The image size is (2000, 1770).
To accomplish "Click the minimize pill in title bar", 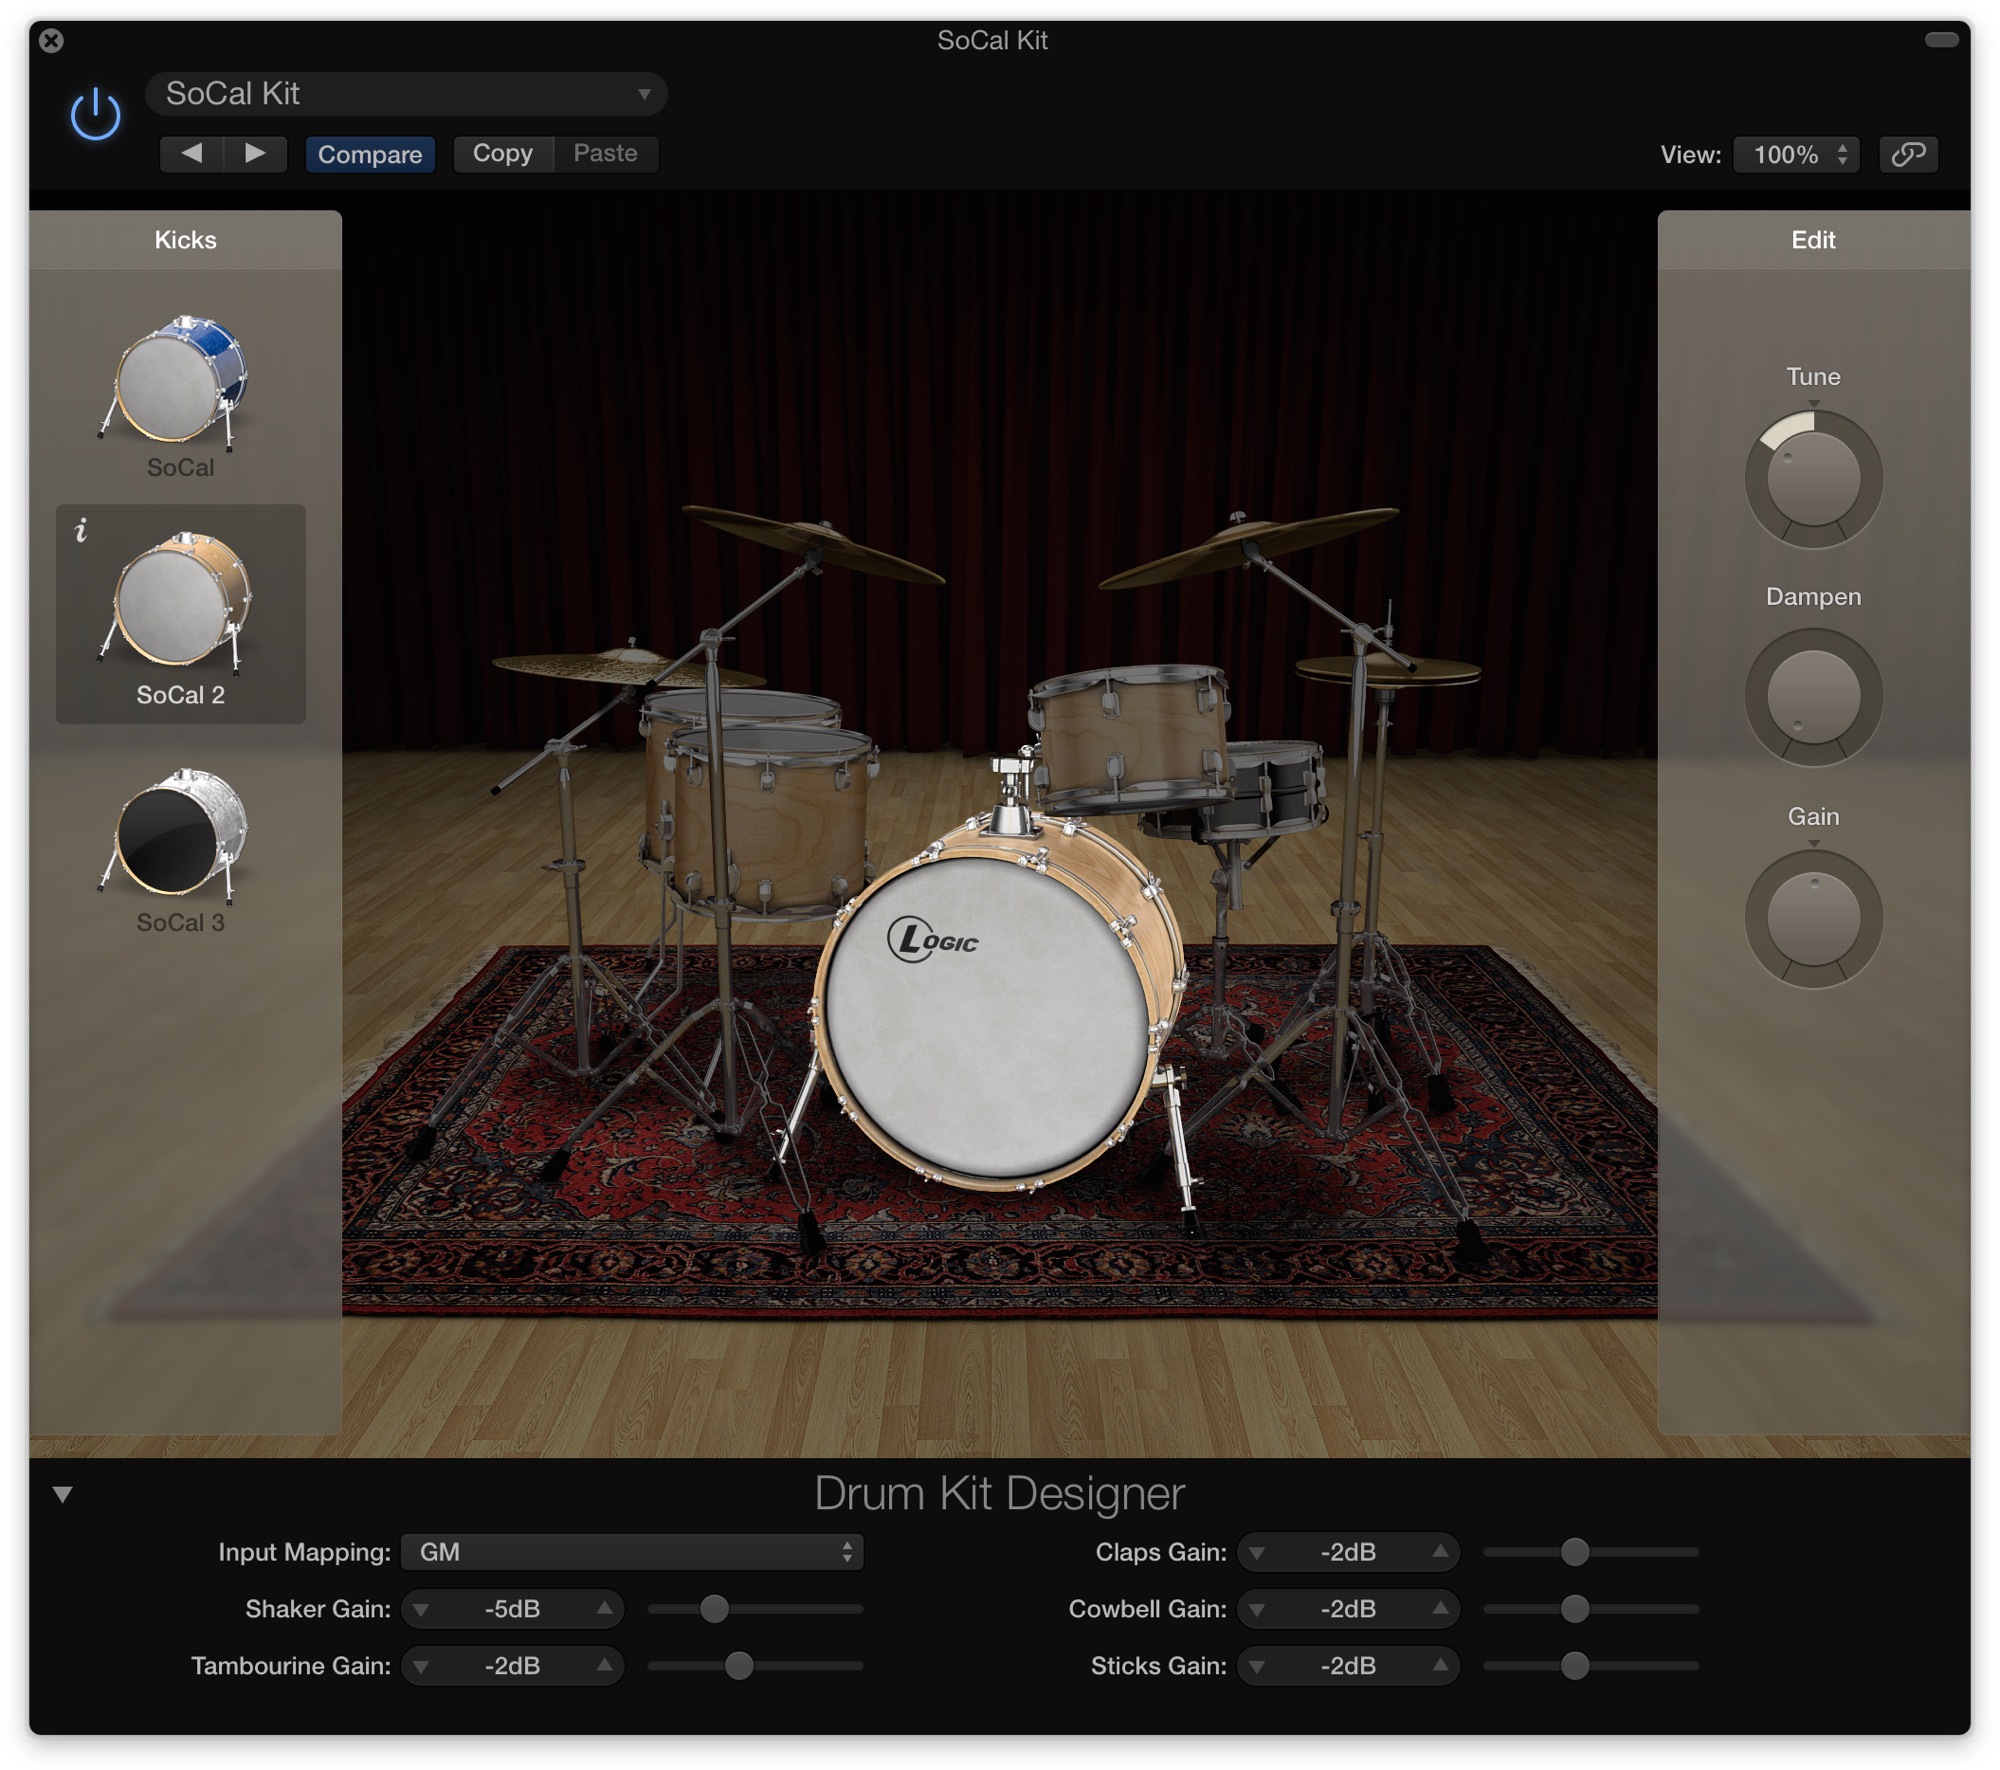I will (1941, 40).
